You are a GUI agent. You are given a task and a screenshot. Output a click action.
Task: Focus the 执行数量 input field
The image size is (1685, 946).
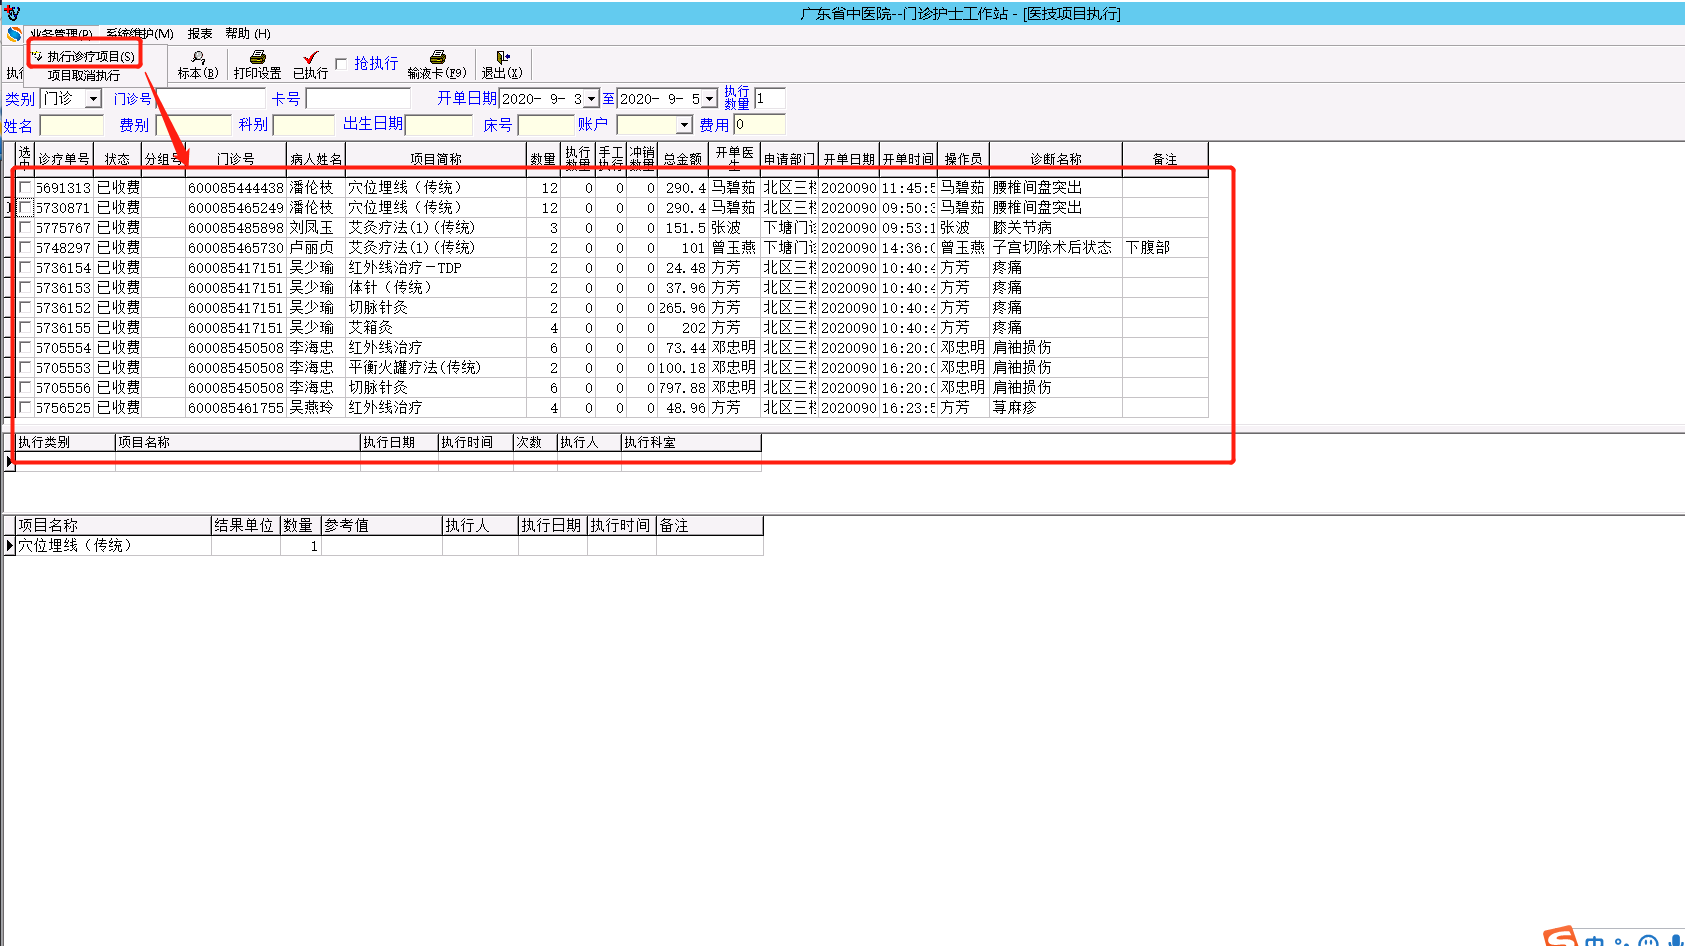pos(770,98)
